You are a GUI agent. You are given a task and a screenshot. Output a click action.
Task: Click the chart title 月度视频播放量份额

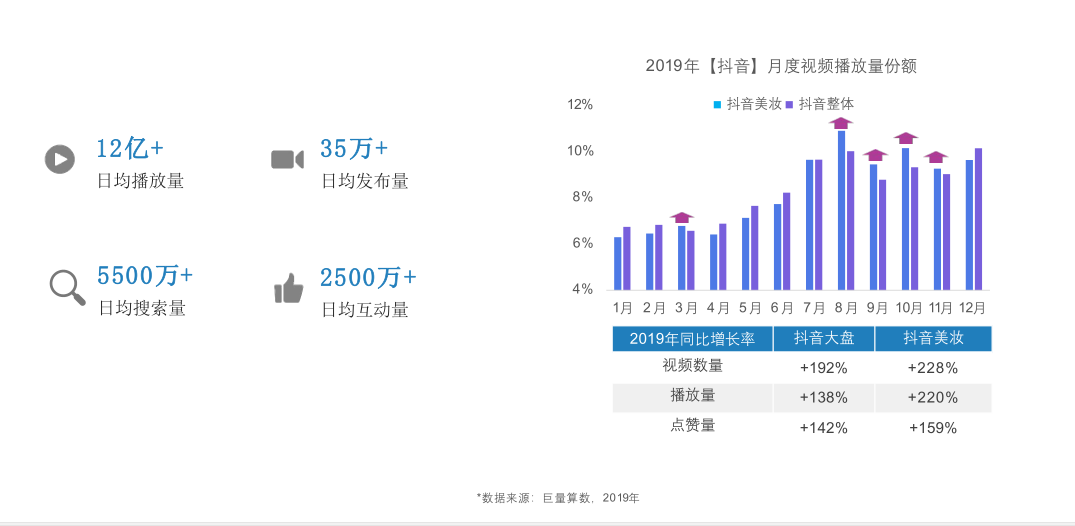[x=843, y=67]
